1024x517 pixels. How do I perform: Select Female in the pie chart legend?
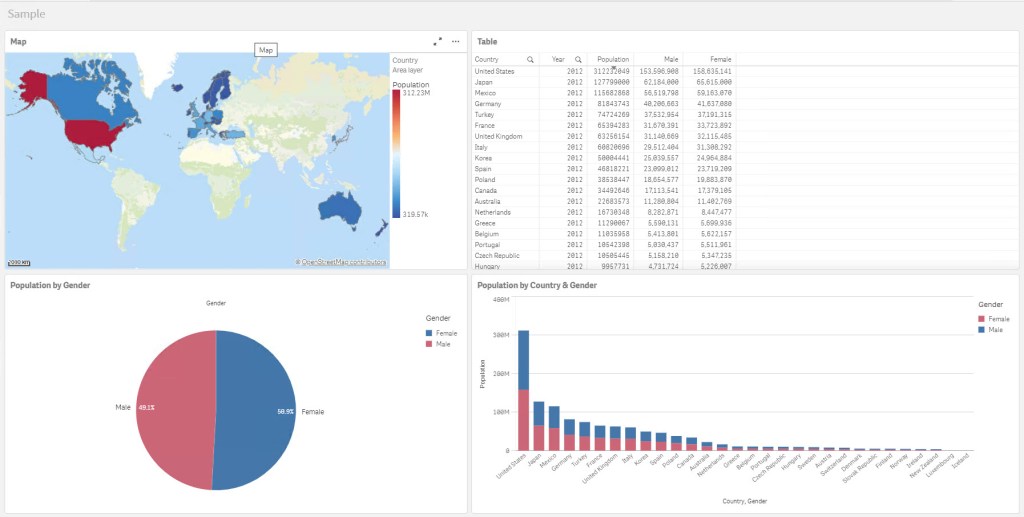click(445, 332)
